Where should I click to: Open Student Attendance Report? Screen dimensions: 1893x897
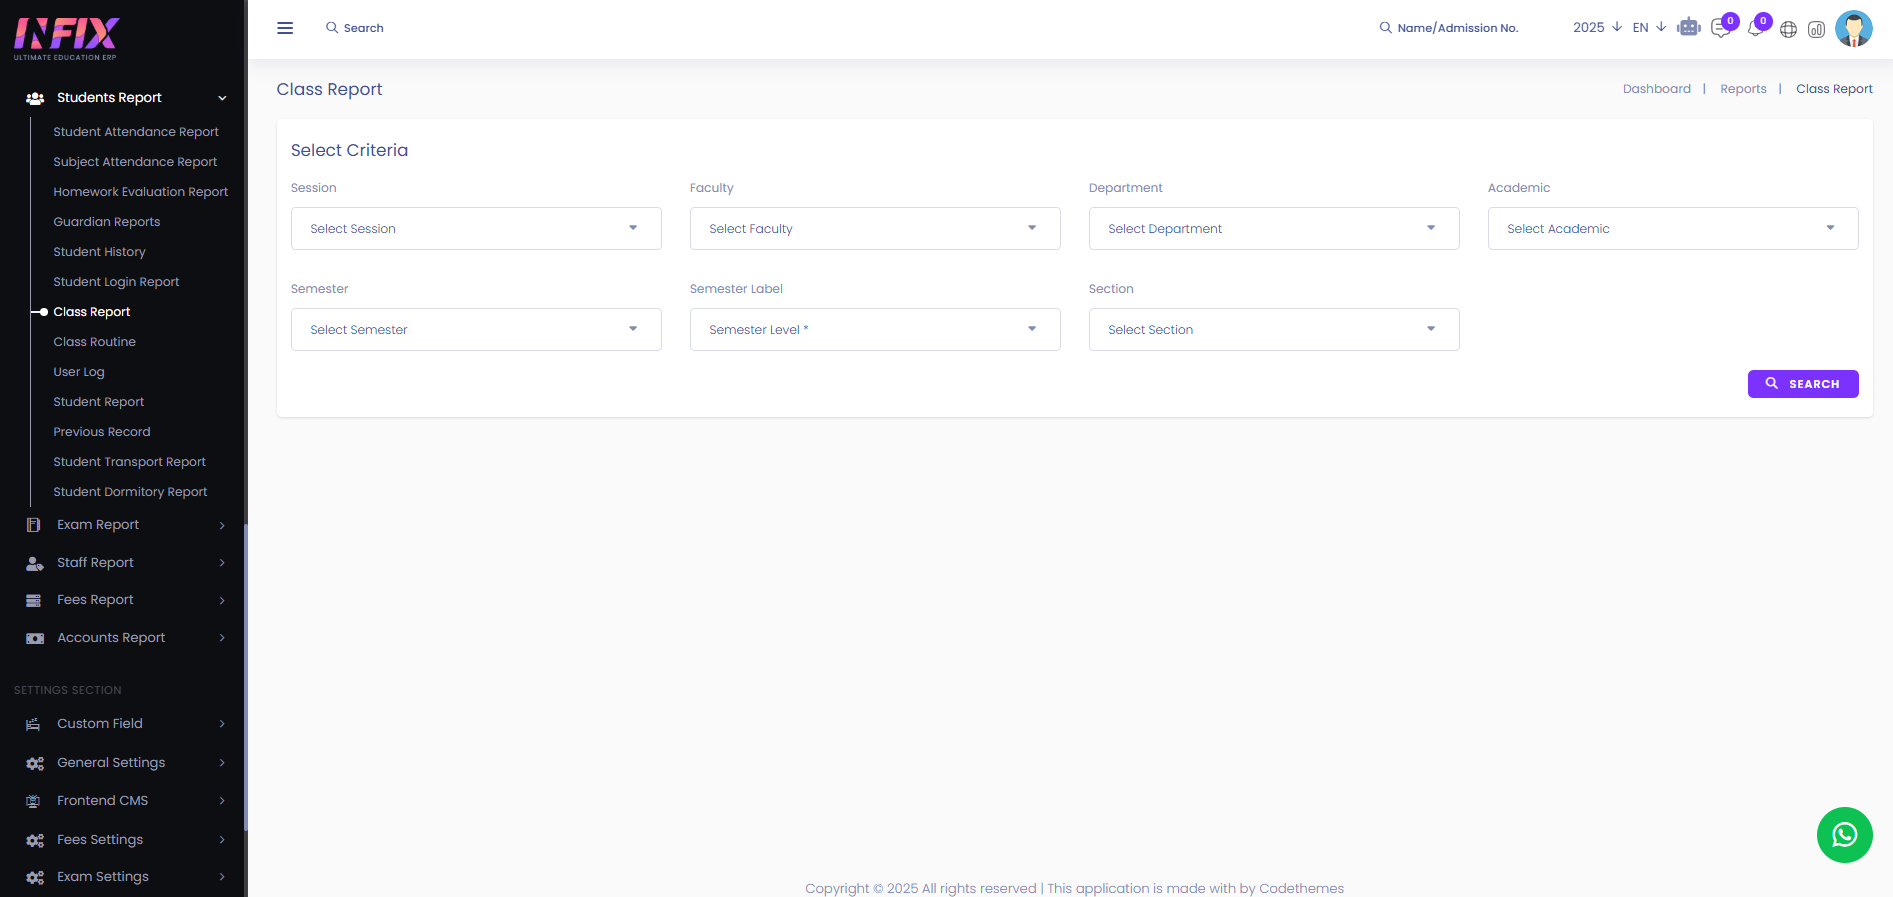136,132
